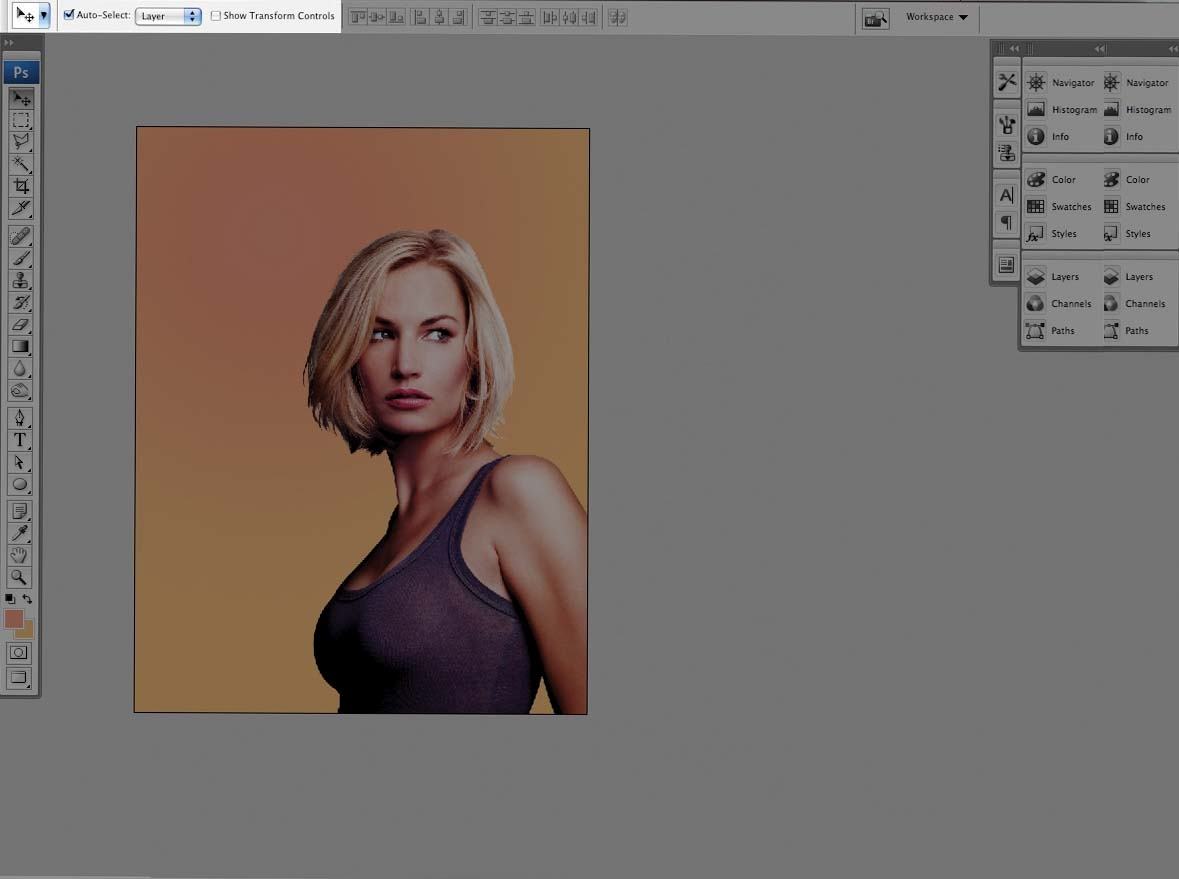
Task: Select the Notes tool
Action: pyautogui.click(x=20, y=512)
